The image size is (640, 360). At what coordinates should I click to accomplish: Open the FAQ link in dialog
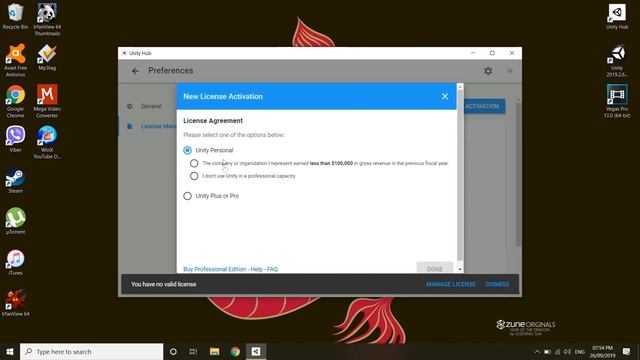(x=272, y=269)
